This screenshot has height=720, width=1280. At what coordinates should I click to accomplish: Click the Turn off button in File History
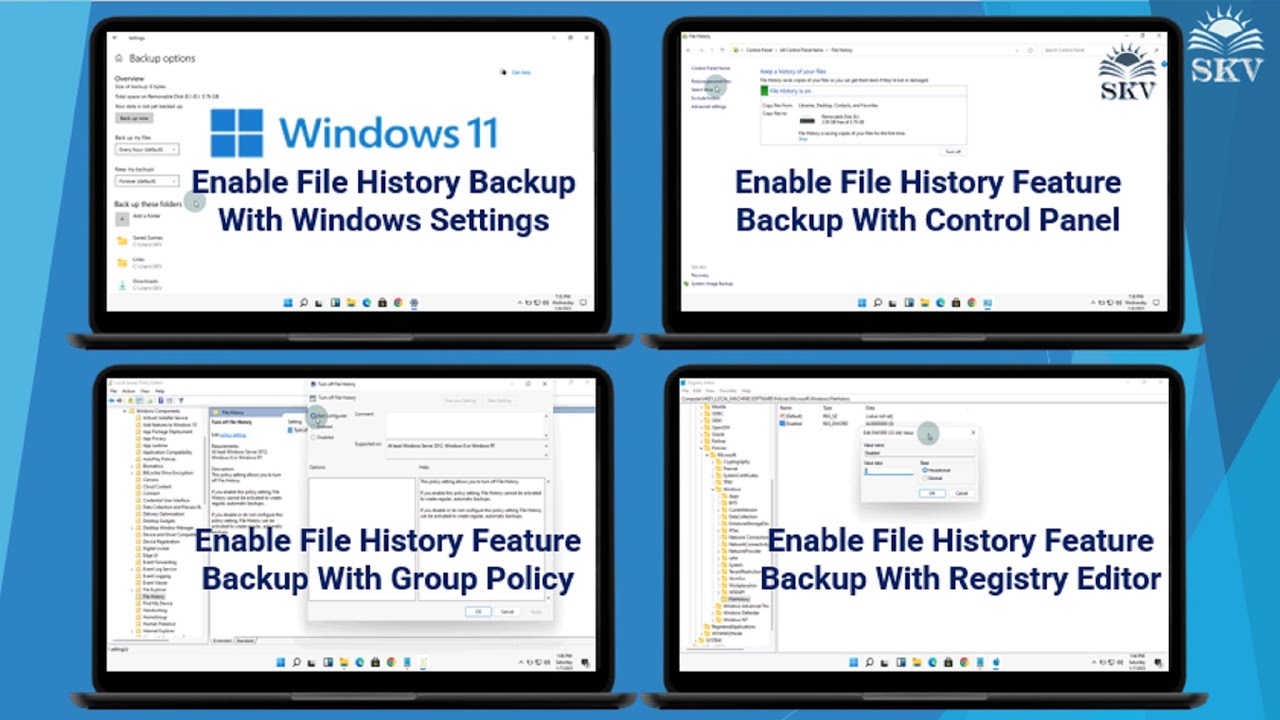pos(953,152)
